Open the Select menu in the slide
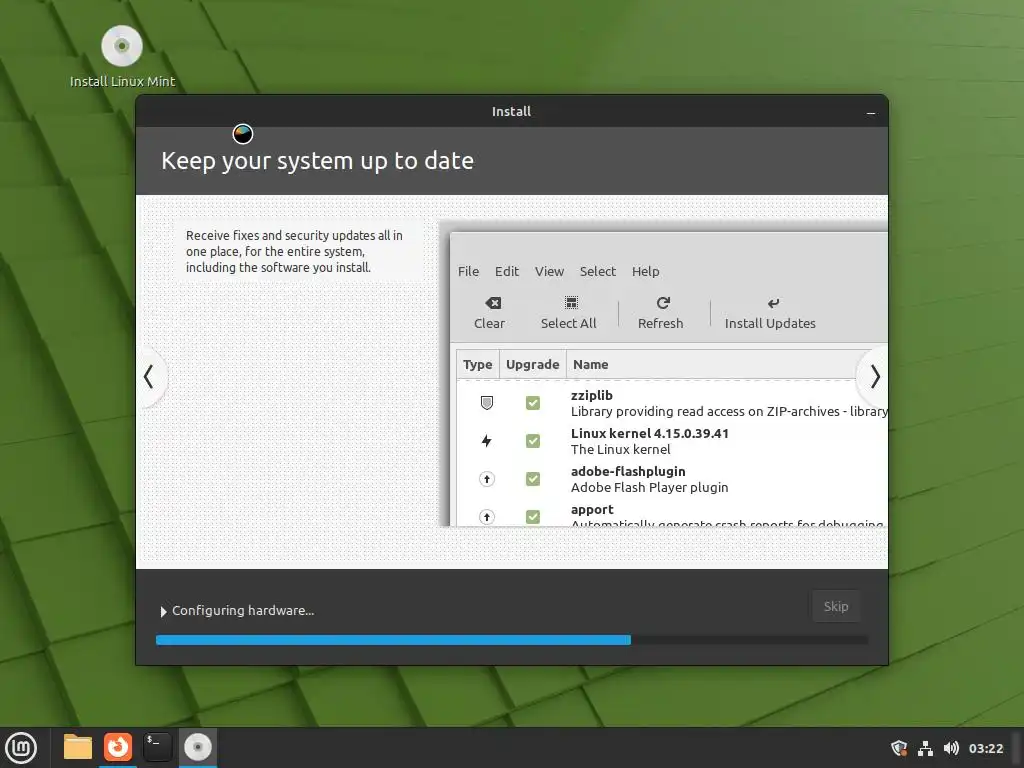The image size is (1024, 768). 598,271
